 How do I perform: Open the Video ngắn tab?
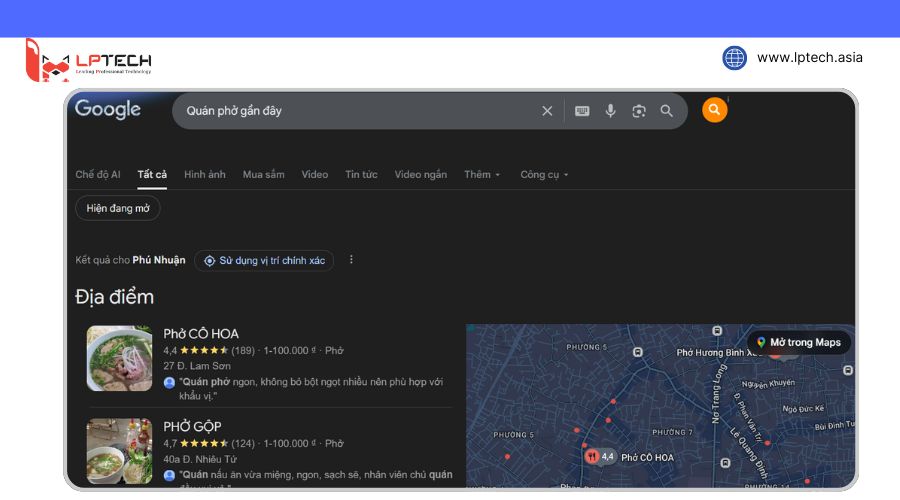[421, 175]
